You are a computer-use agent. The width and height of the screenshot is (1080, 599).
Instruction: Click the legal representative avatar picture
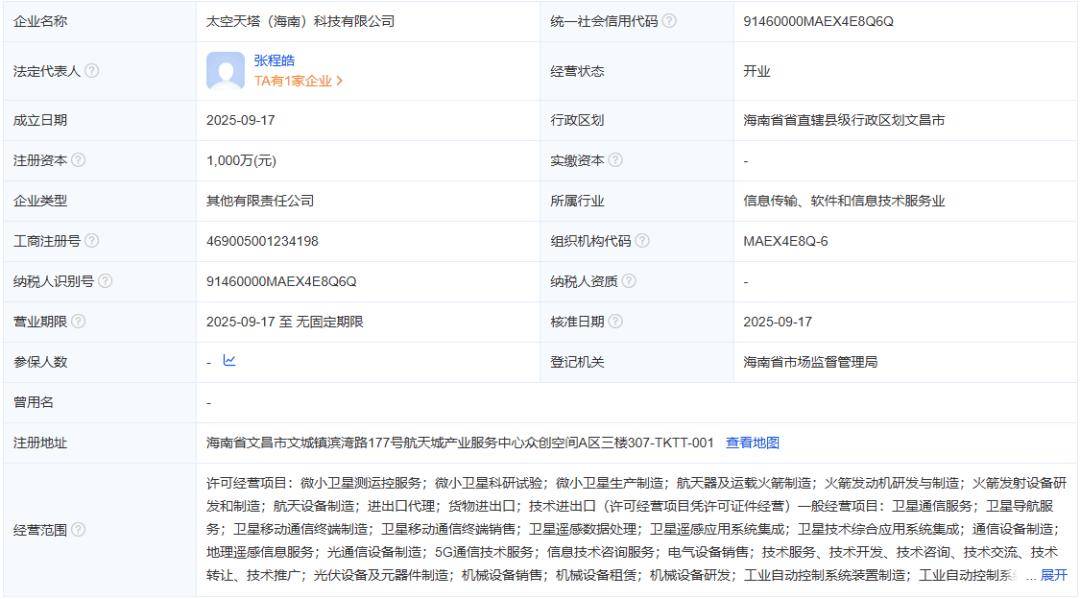tap(224, 71)
